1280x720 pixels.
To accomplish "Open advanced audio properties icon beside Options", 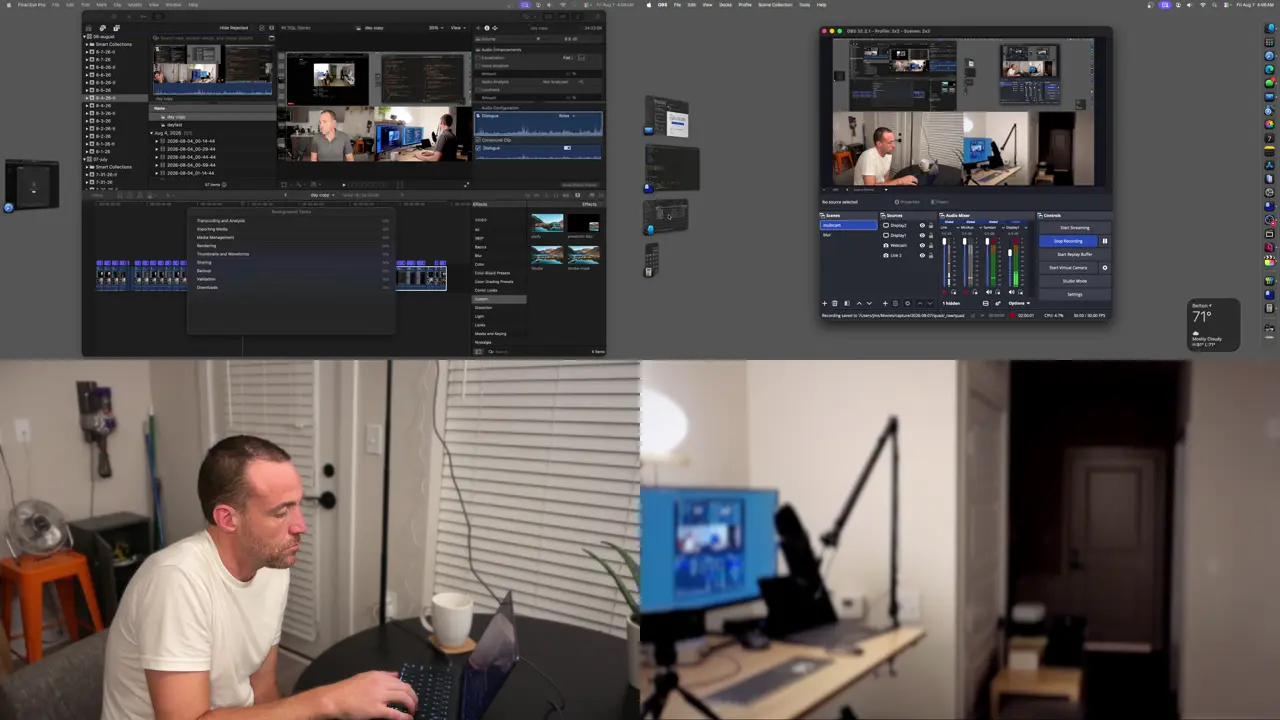I will pos(997,303).
